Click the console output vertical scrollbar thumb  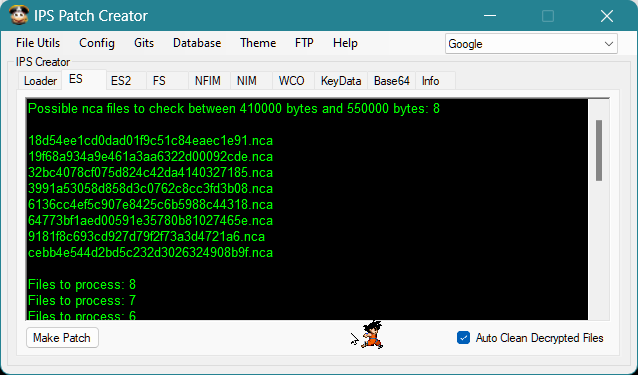click(x=599, y=150)
